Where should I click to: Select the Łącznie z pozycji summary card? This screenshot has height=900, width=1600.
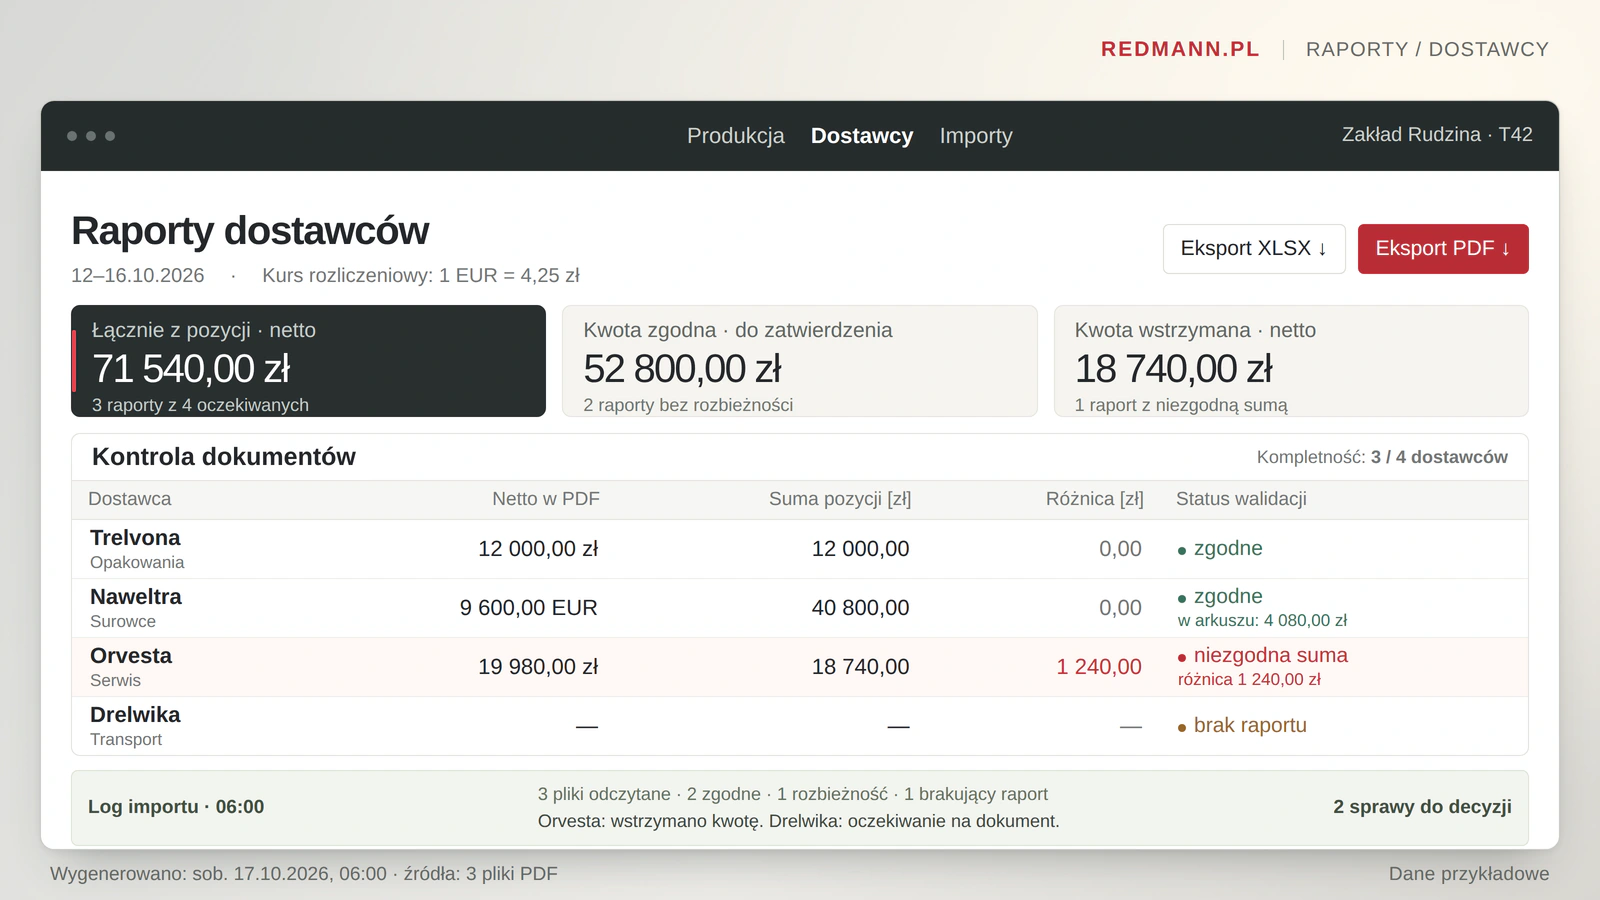point(308,361)
